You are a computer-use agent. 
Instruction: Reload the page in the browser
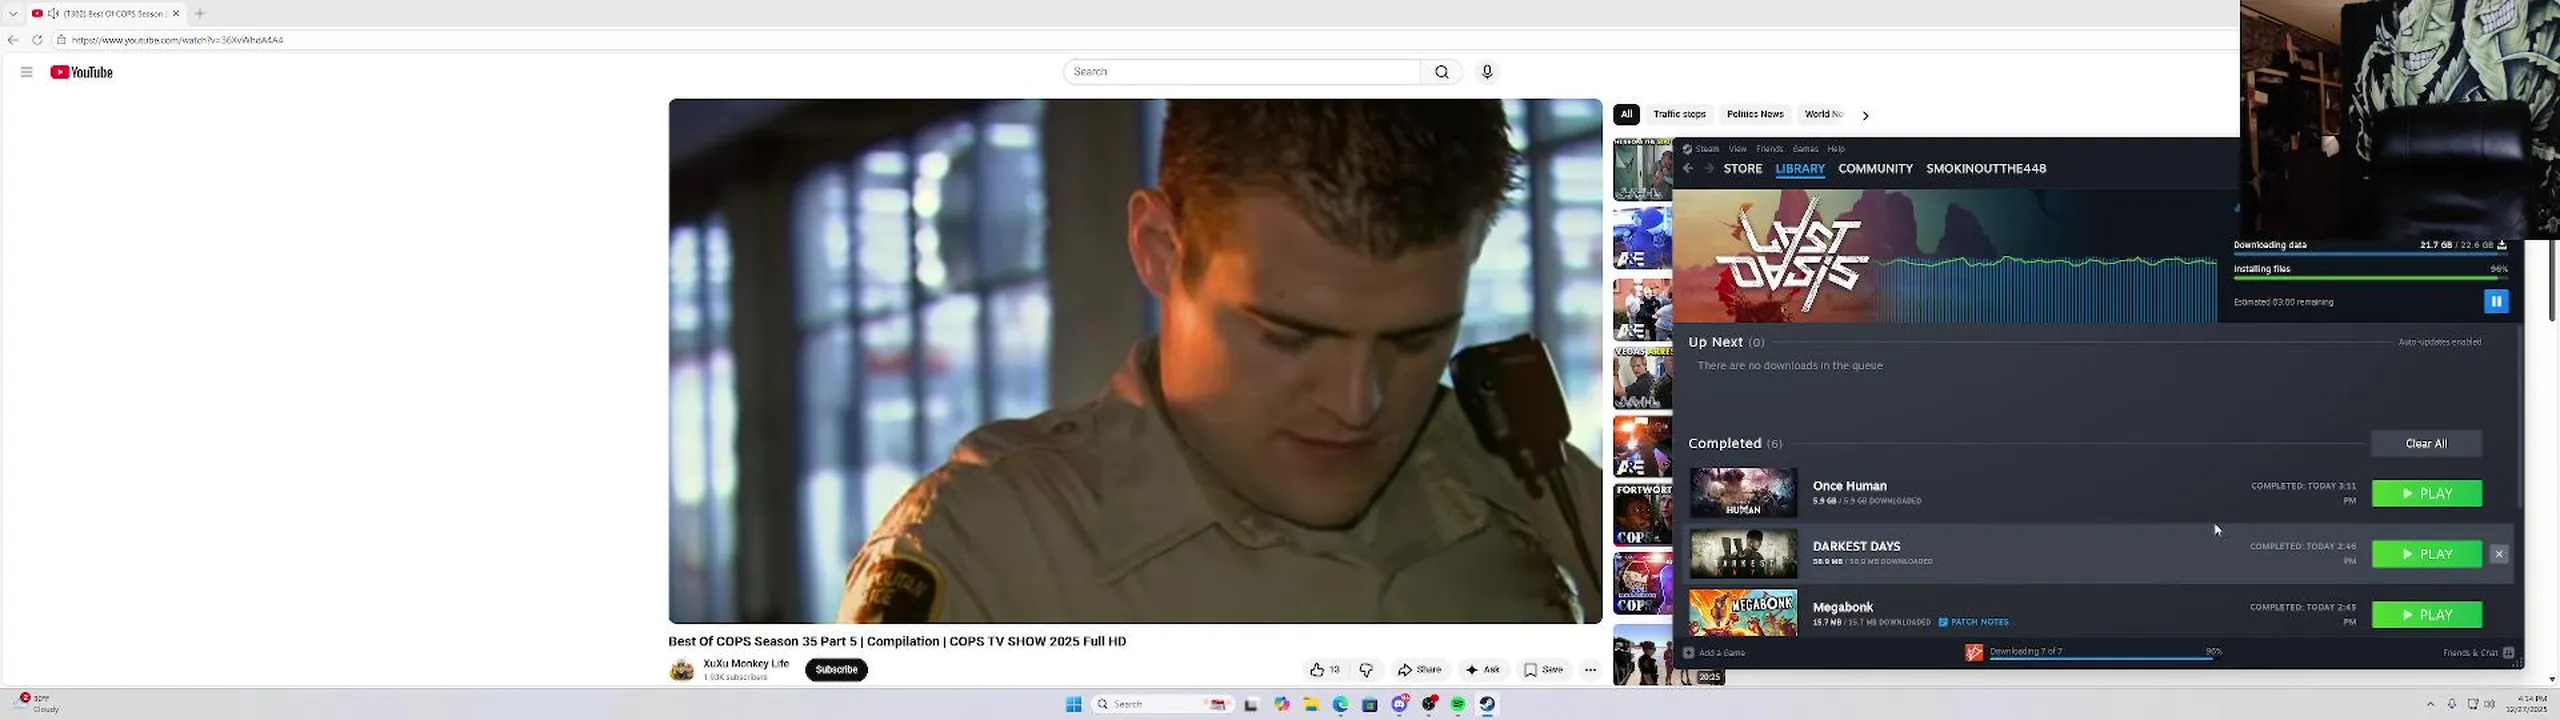[37, 40]
